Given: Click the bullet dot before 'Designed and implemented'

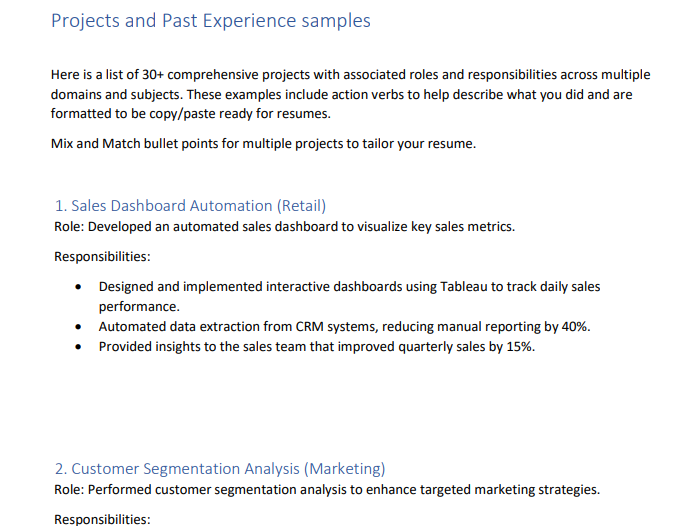Looking at the screenshot, I should coord(79,287).
